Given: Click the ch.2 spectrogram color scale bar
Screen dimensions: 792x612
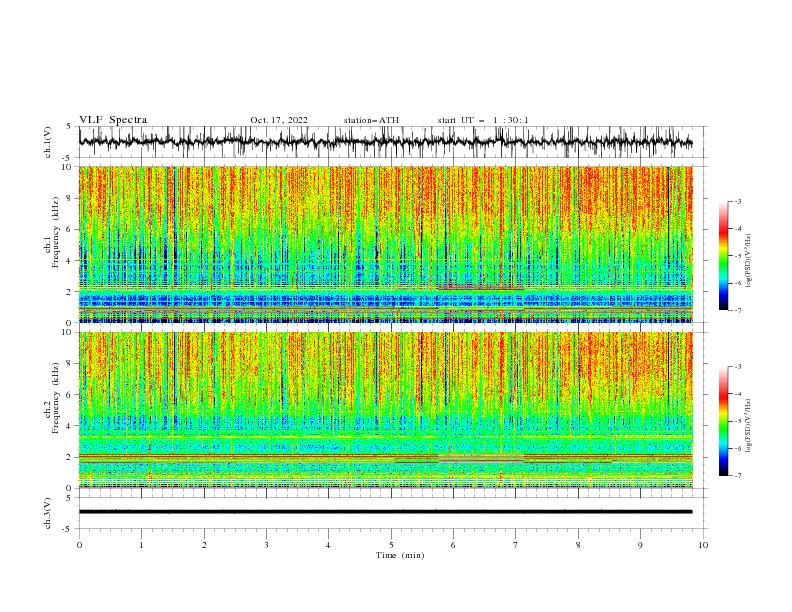Looking at the screenshot, I should click(x=723, y=421).
